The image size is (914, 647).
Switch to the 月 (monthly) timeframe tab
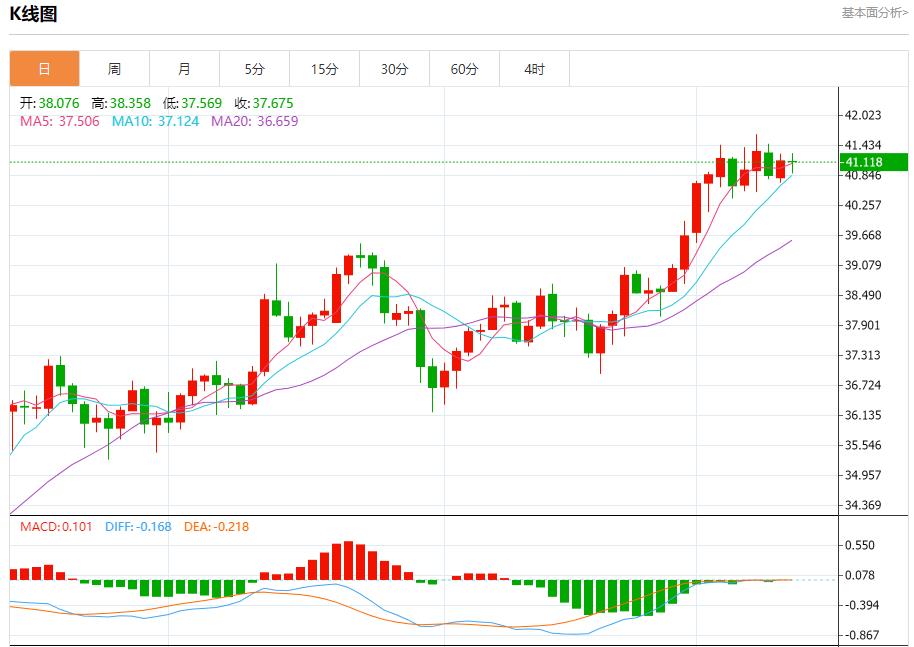point(184,68)
